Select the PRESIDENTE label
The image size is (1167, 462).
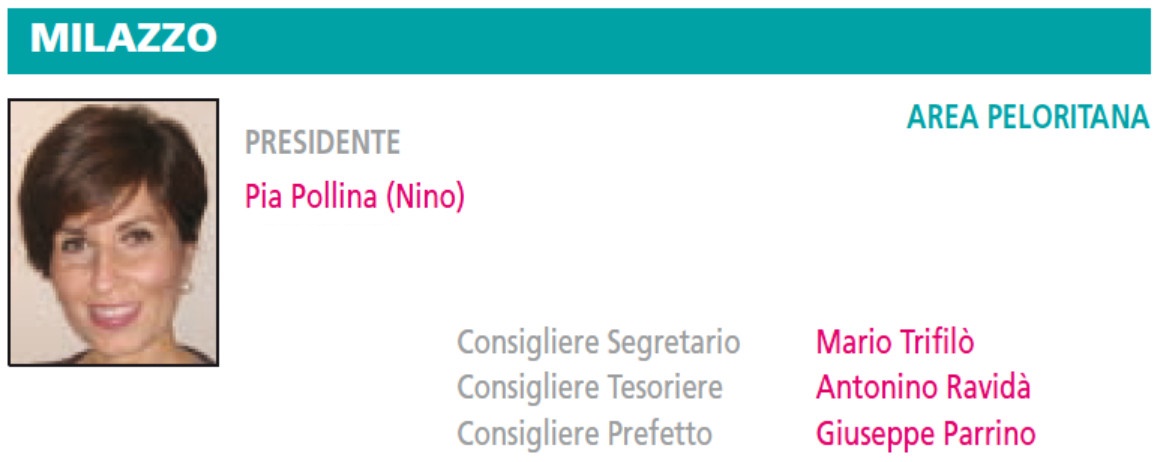click(322, 143)
